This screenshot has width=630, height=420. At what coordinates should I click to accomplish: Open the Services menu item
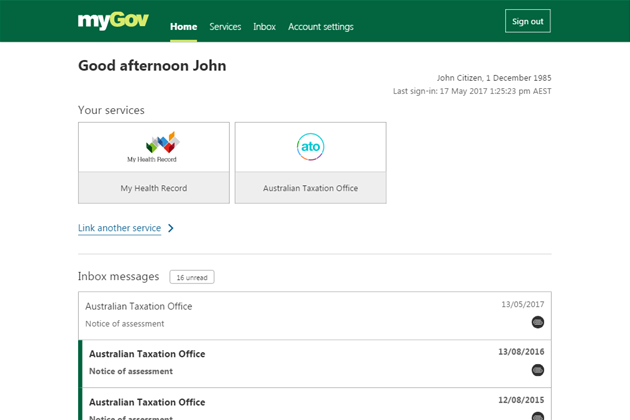[x=225, y=27]
